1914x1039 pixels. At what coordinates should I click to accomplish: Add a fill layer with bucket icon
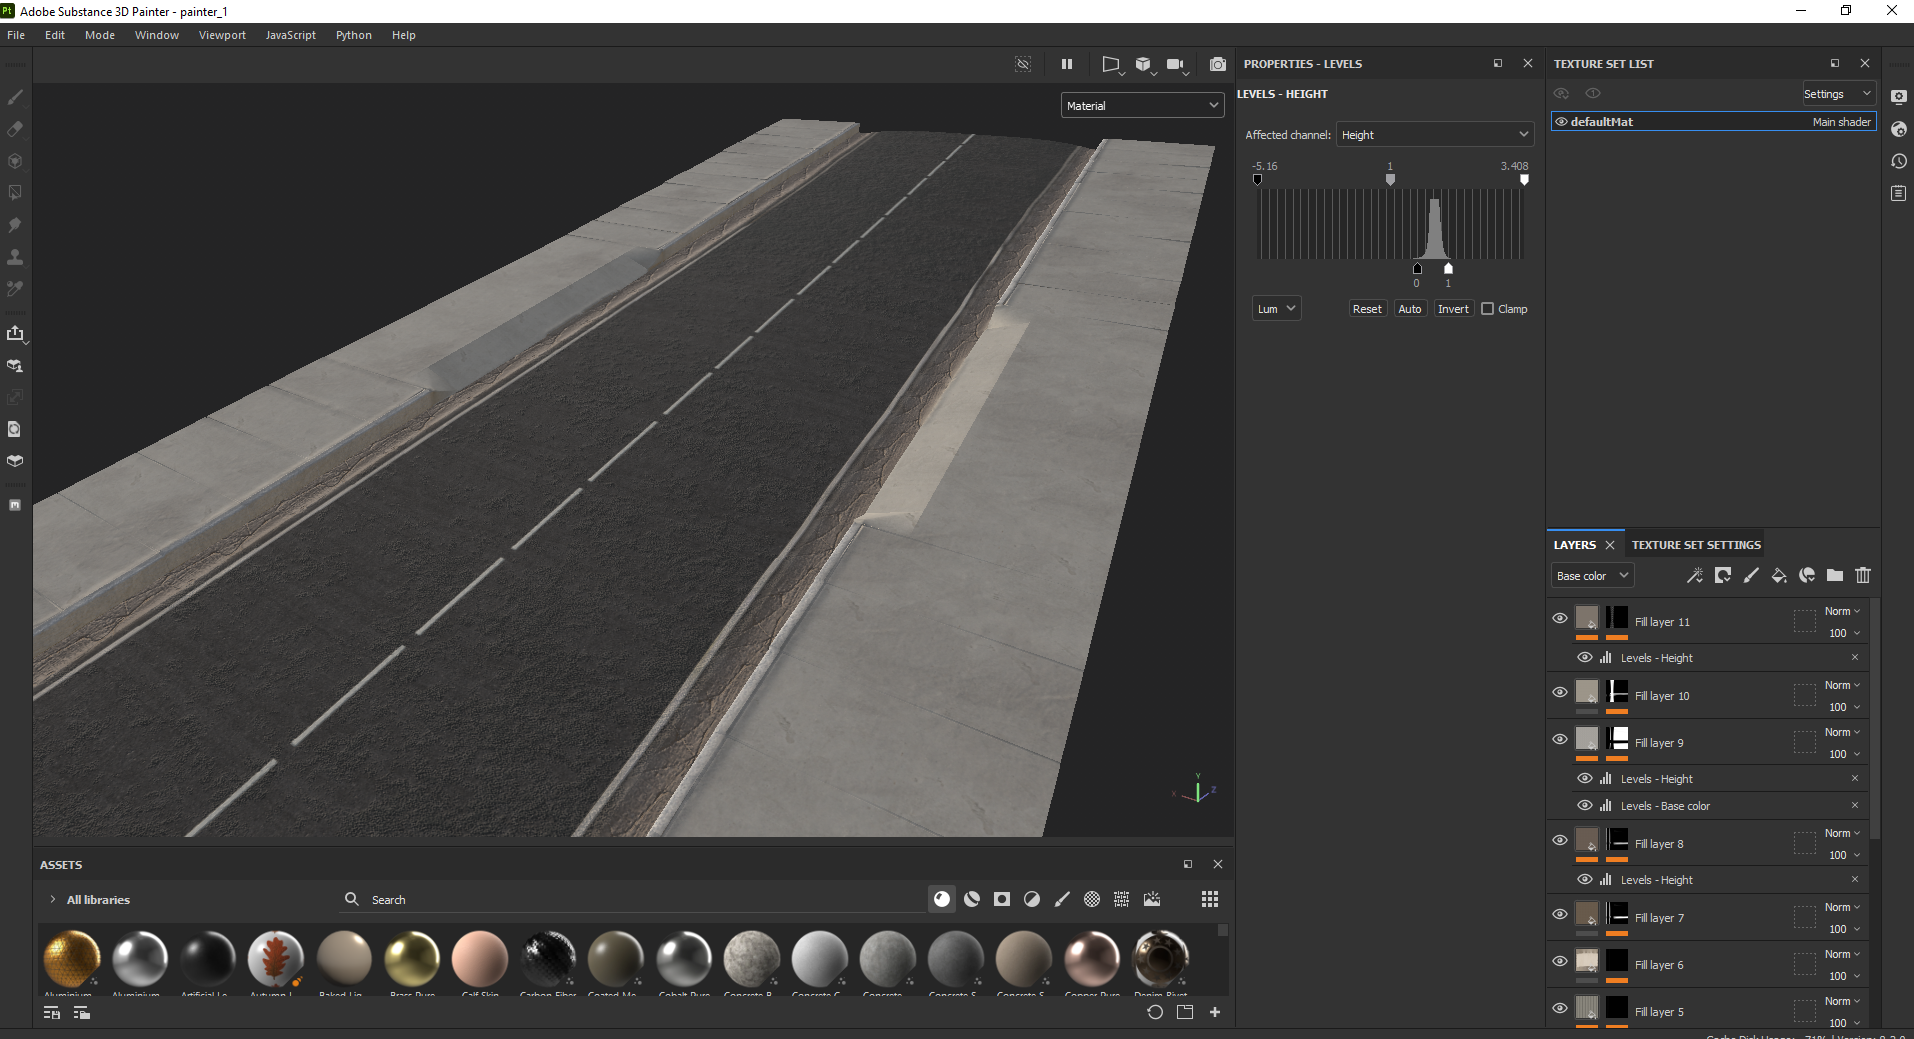1778,575
